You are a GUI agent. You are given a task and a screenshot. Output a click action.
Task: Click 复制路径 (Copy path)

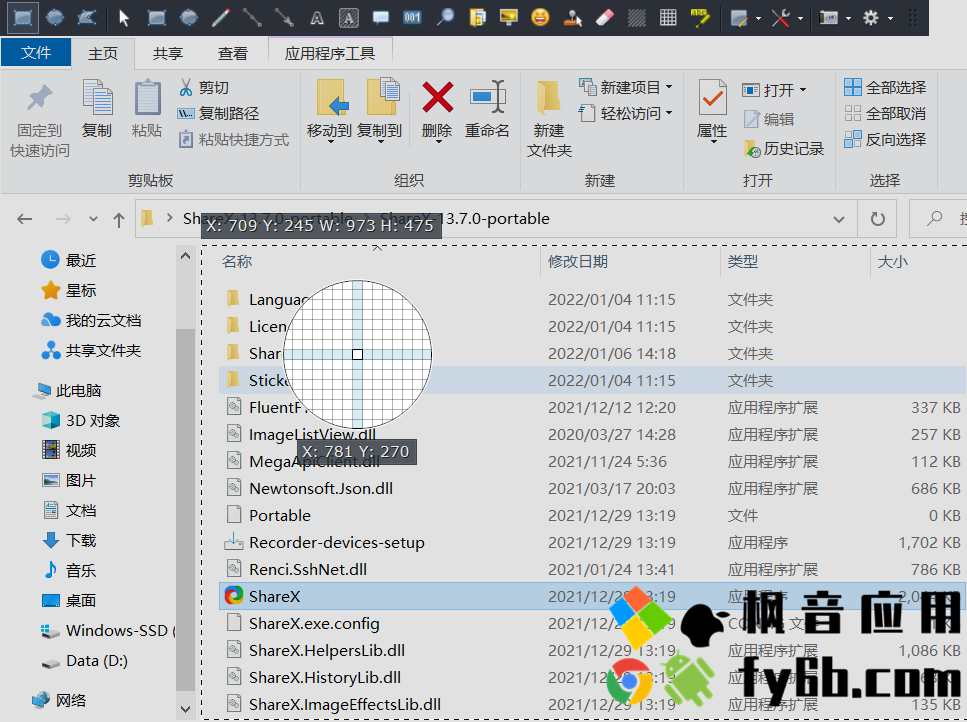pyautogui.click(x=218, y=113)
